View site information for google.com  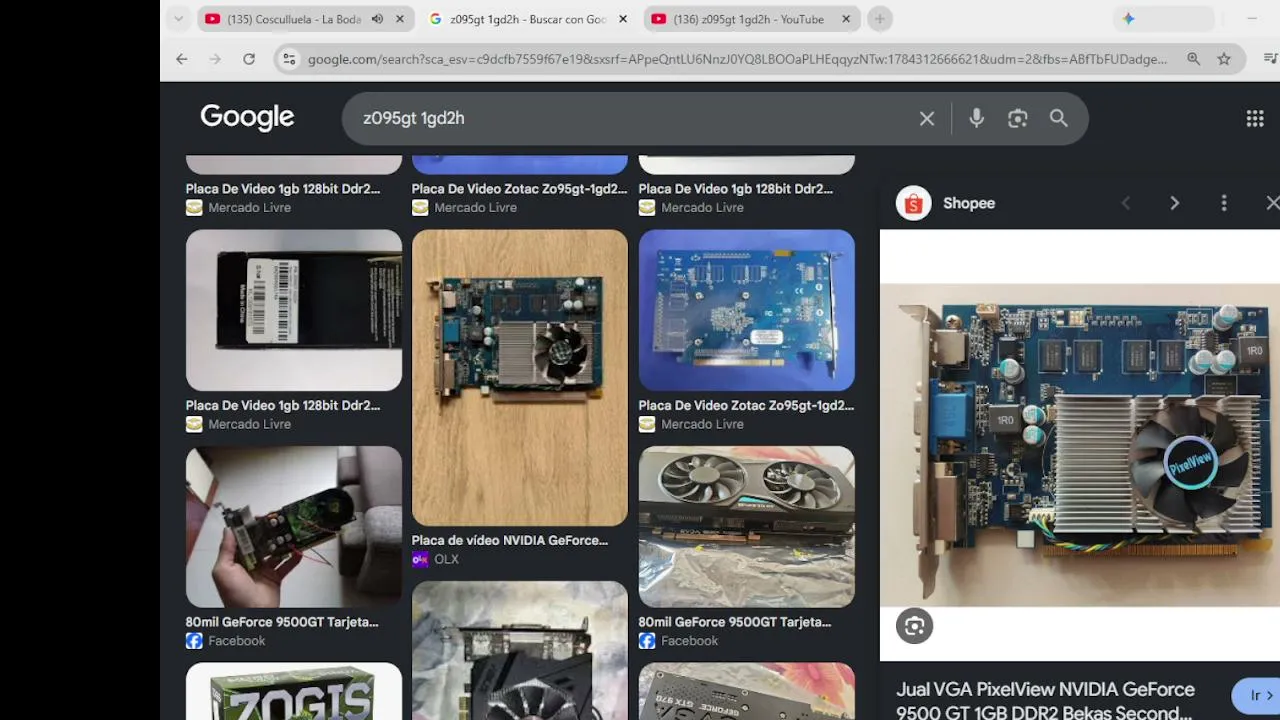(x=289, y=59)
